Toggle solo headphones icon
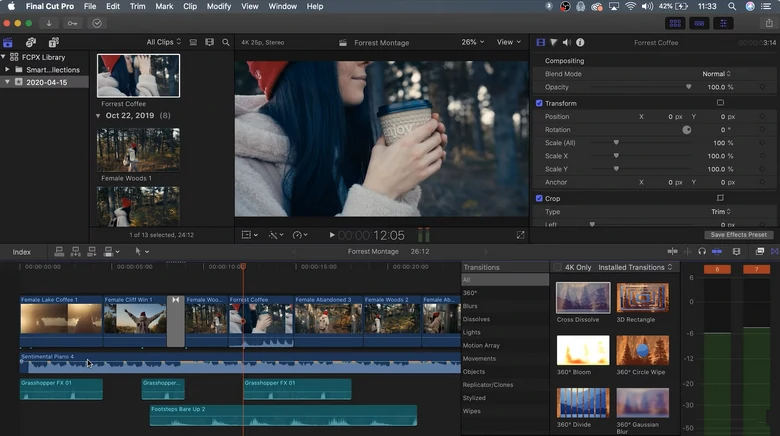The image size is (780, 436). click(702, 252)
